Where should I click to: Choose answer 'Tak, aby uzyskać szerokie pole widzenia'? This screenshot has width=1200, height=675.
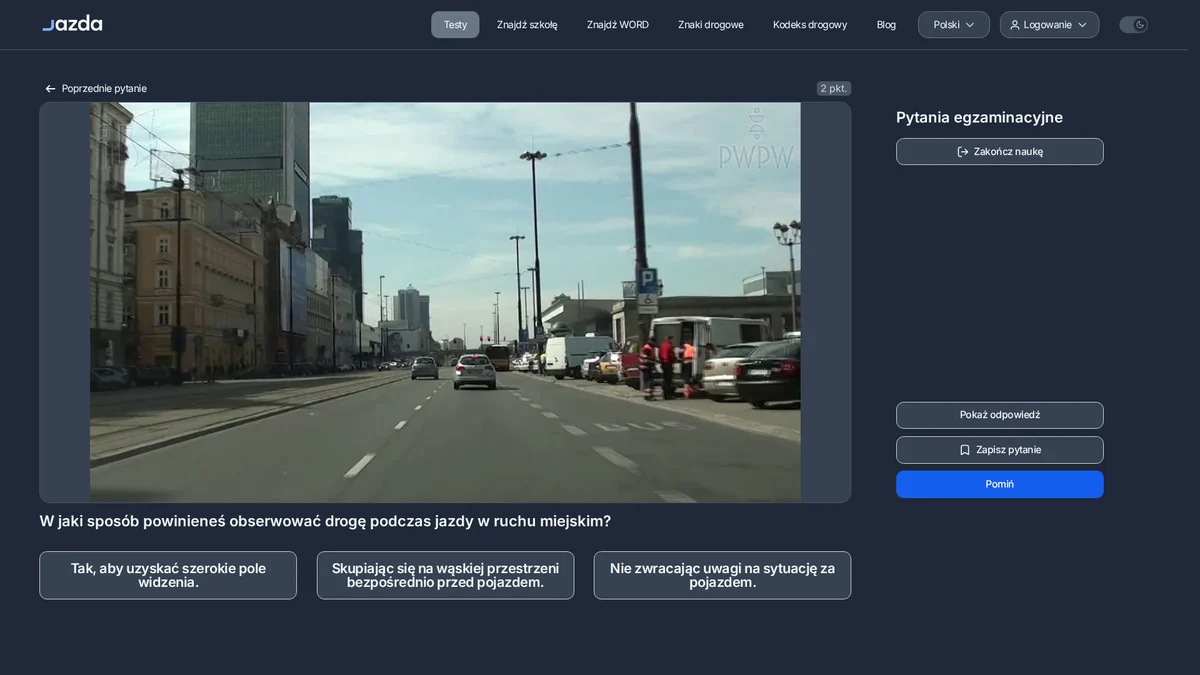coord(168,575)
